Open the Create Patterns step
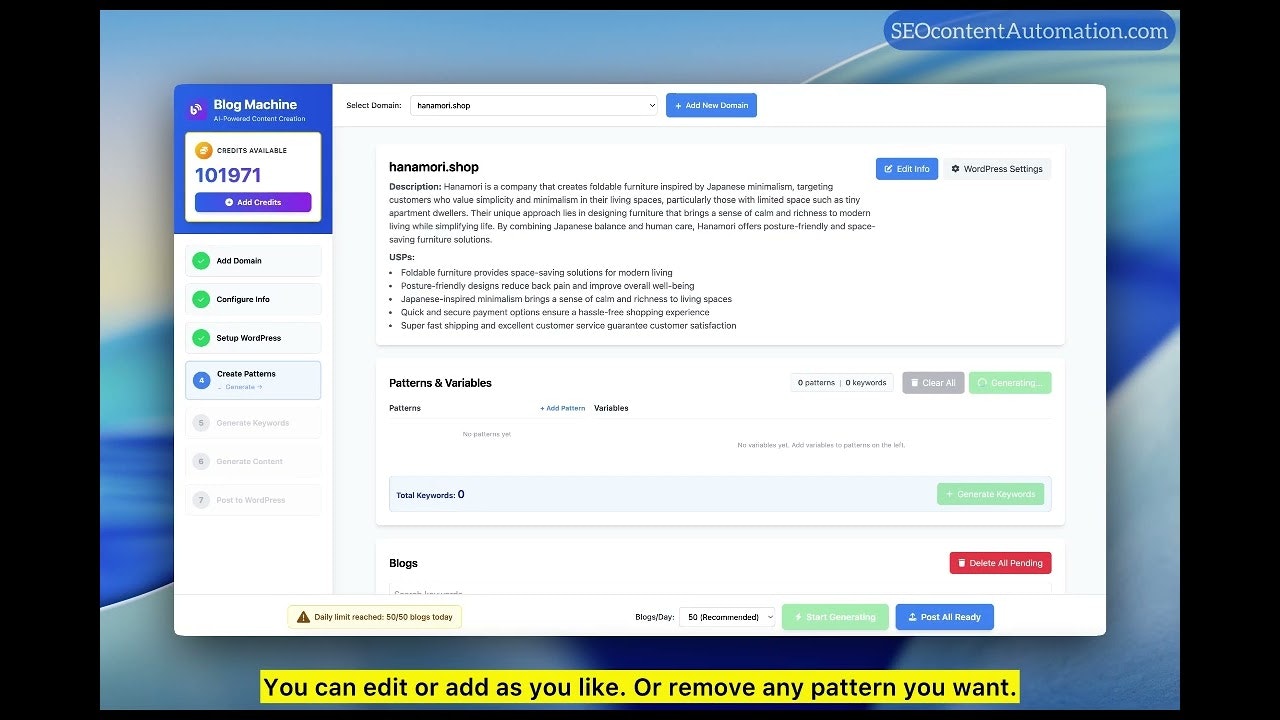 click(x=253, y=380)
